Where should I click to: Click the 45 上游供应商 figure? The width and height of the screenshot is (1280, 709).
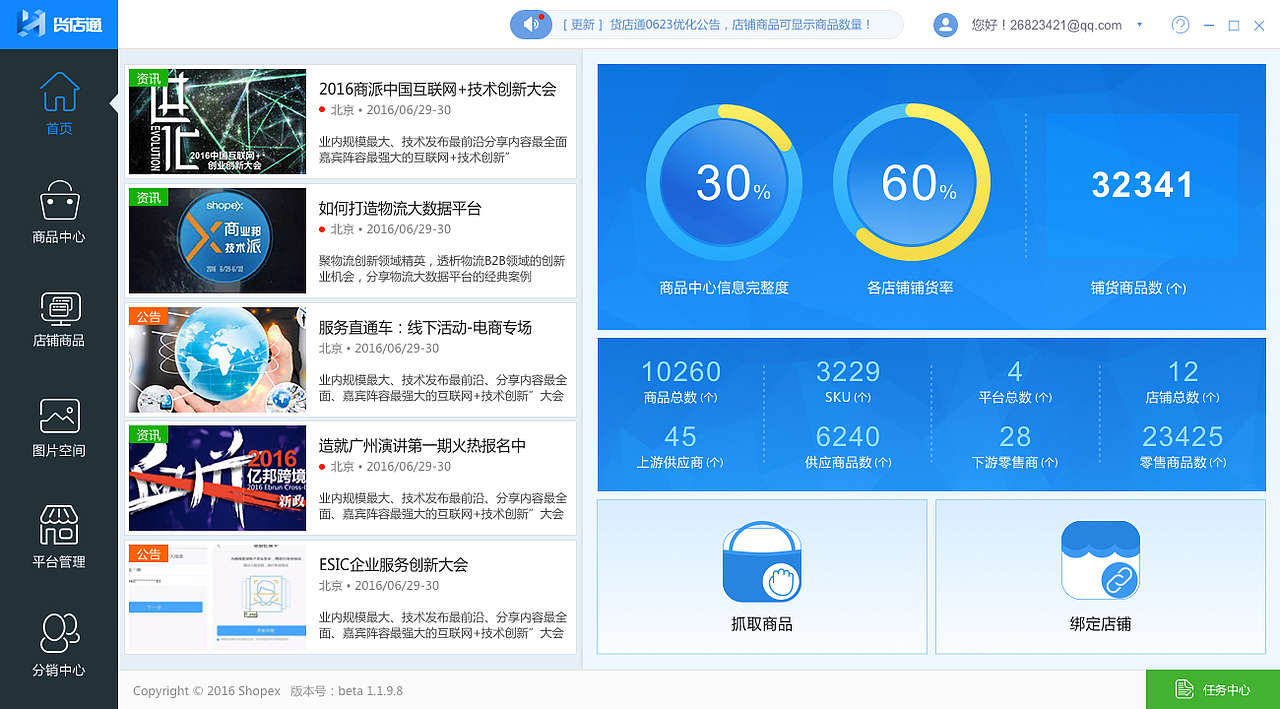point(680,437)
